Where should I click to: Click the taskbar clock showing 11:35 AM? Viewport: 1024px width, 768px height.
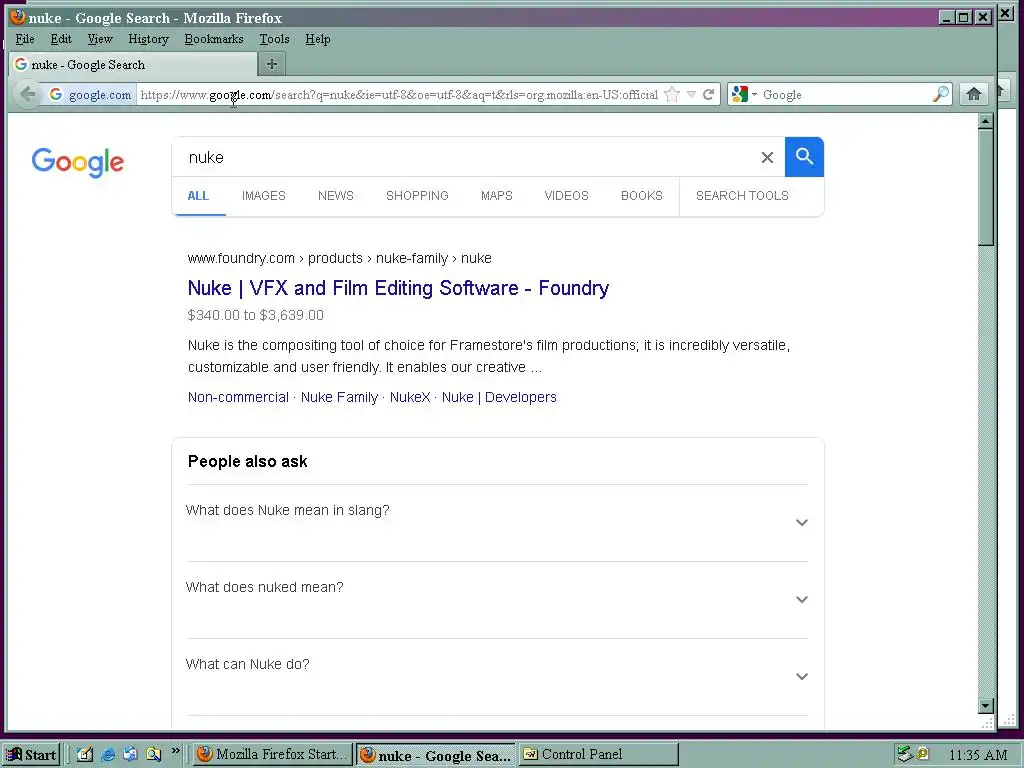(x=978, y=755)
